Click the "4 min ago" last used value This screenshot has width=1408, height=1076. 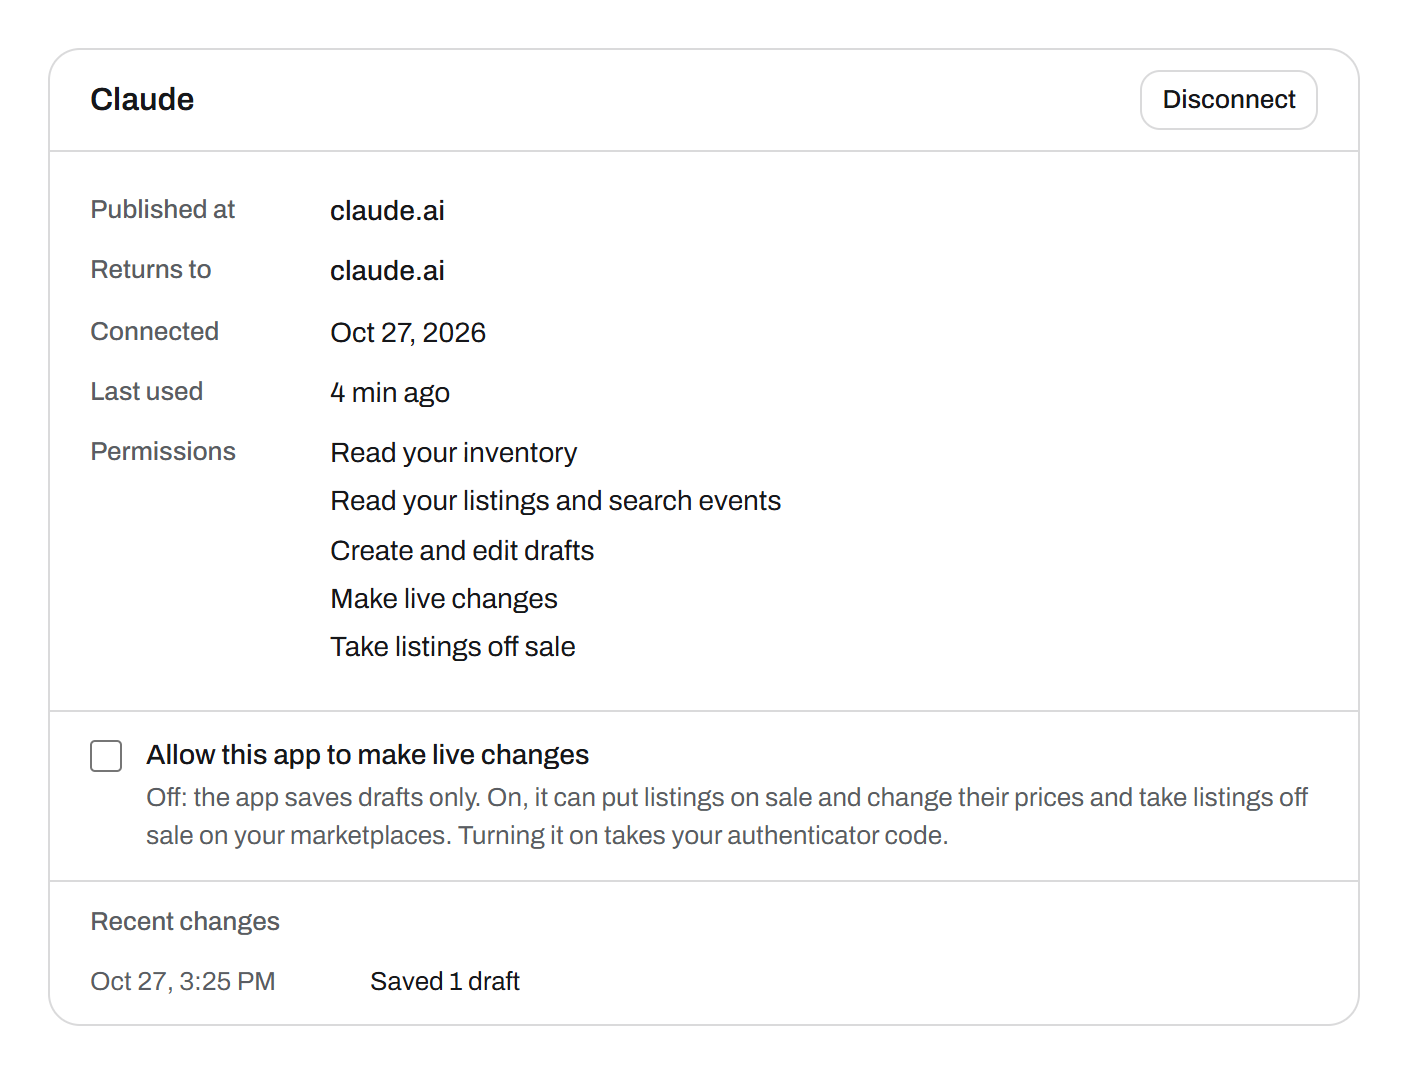point(390,393)
